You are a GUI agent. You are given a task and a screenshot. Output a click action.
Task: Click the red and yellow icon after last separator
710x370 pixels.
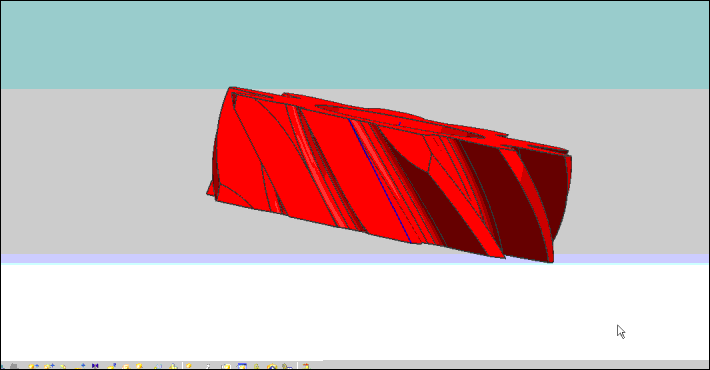click(306, 366)
